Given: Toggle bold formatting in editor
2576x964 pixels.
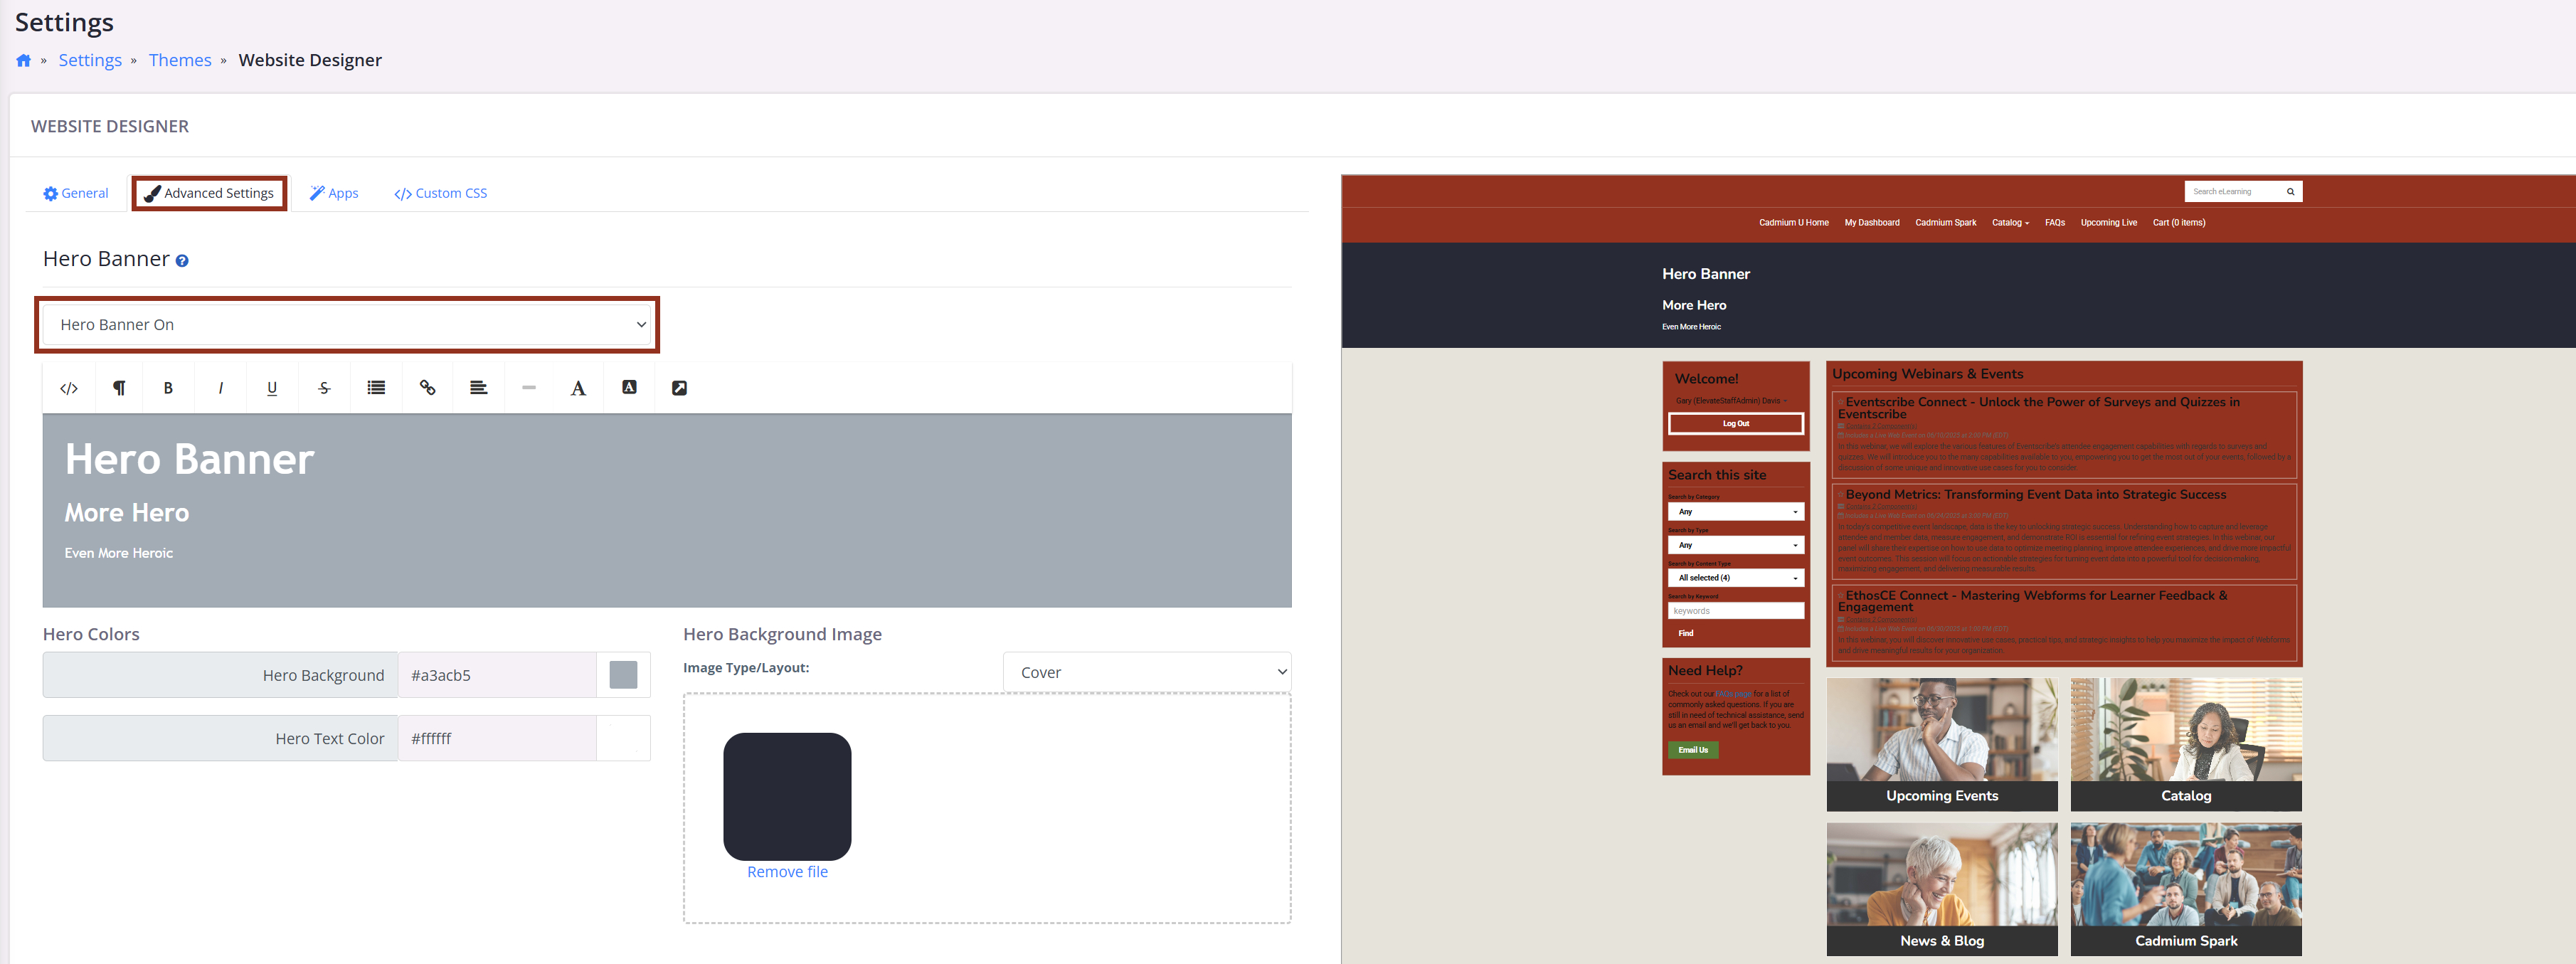Looking at the screenshot, I should click(x=168, y=388).
